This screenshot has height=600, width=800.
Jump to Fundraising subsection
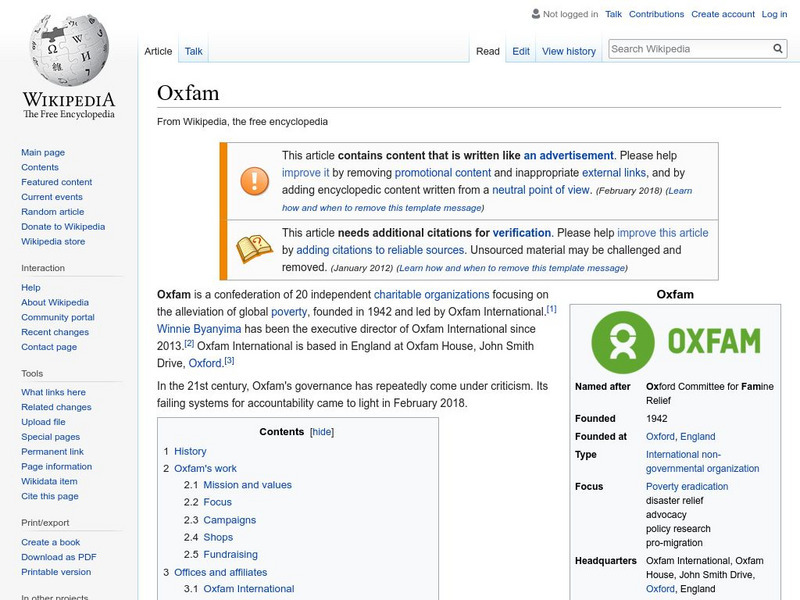coord(231,554)
